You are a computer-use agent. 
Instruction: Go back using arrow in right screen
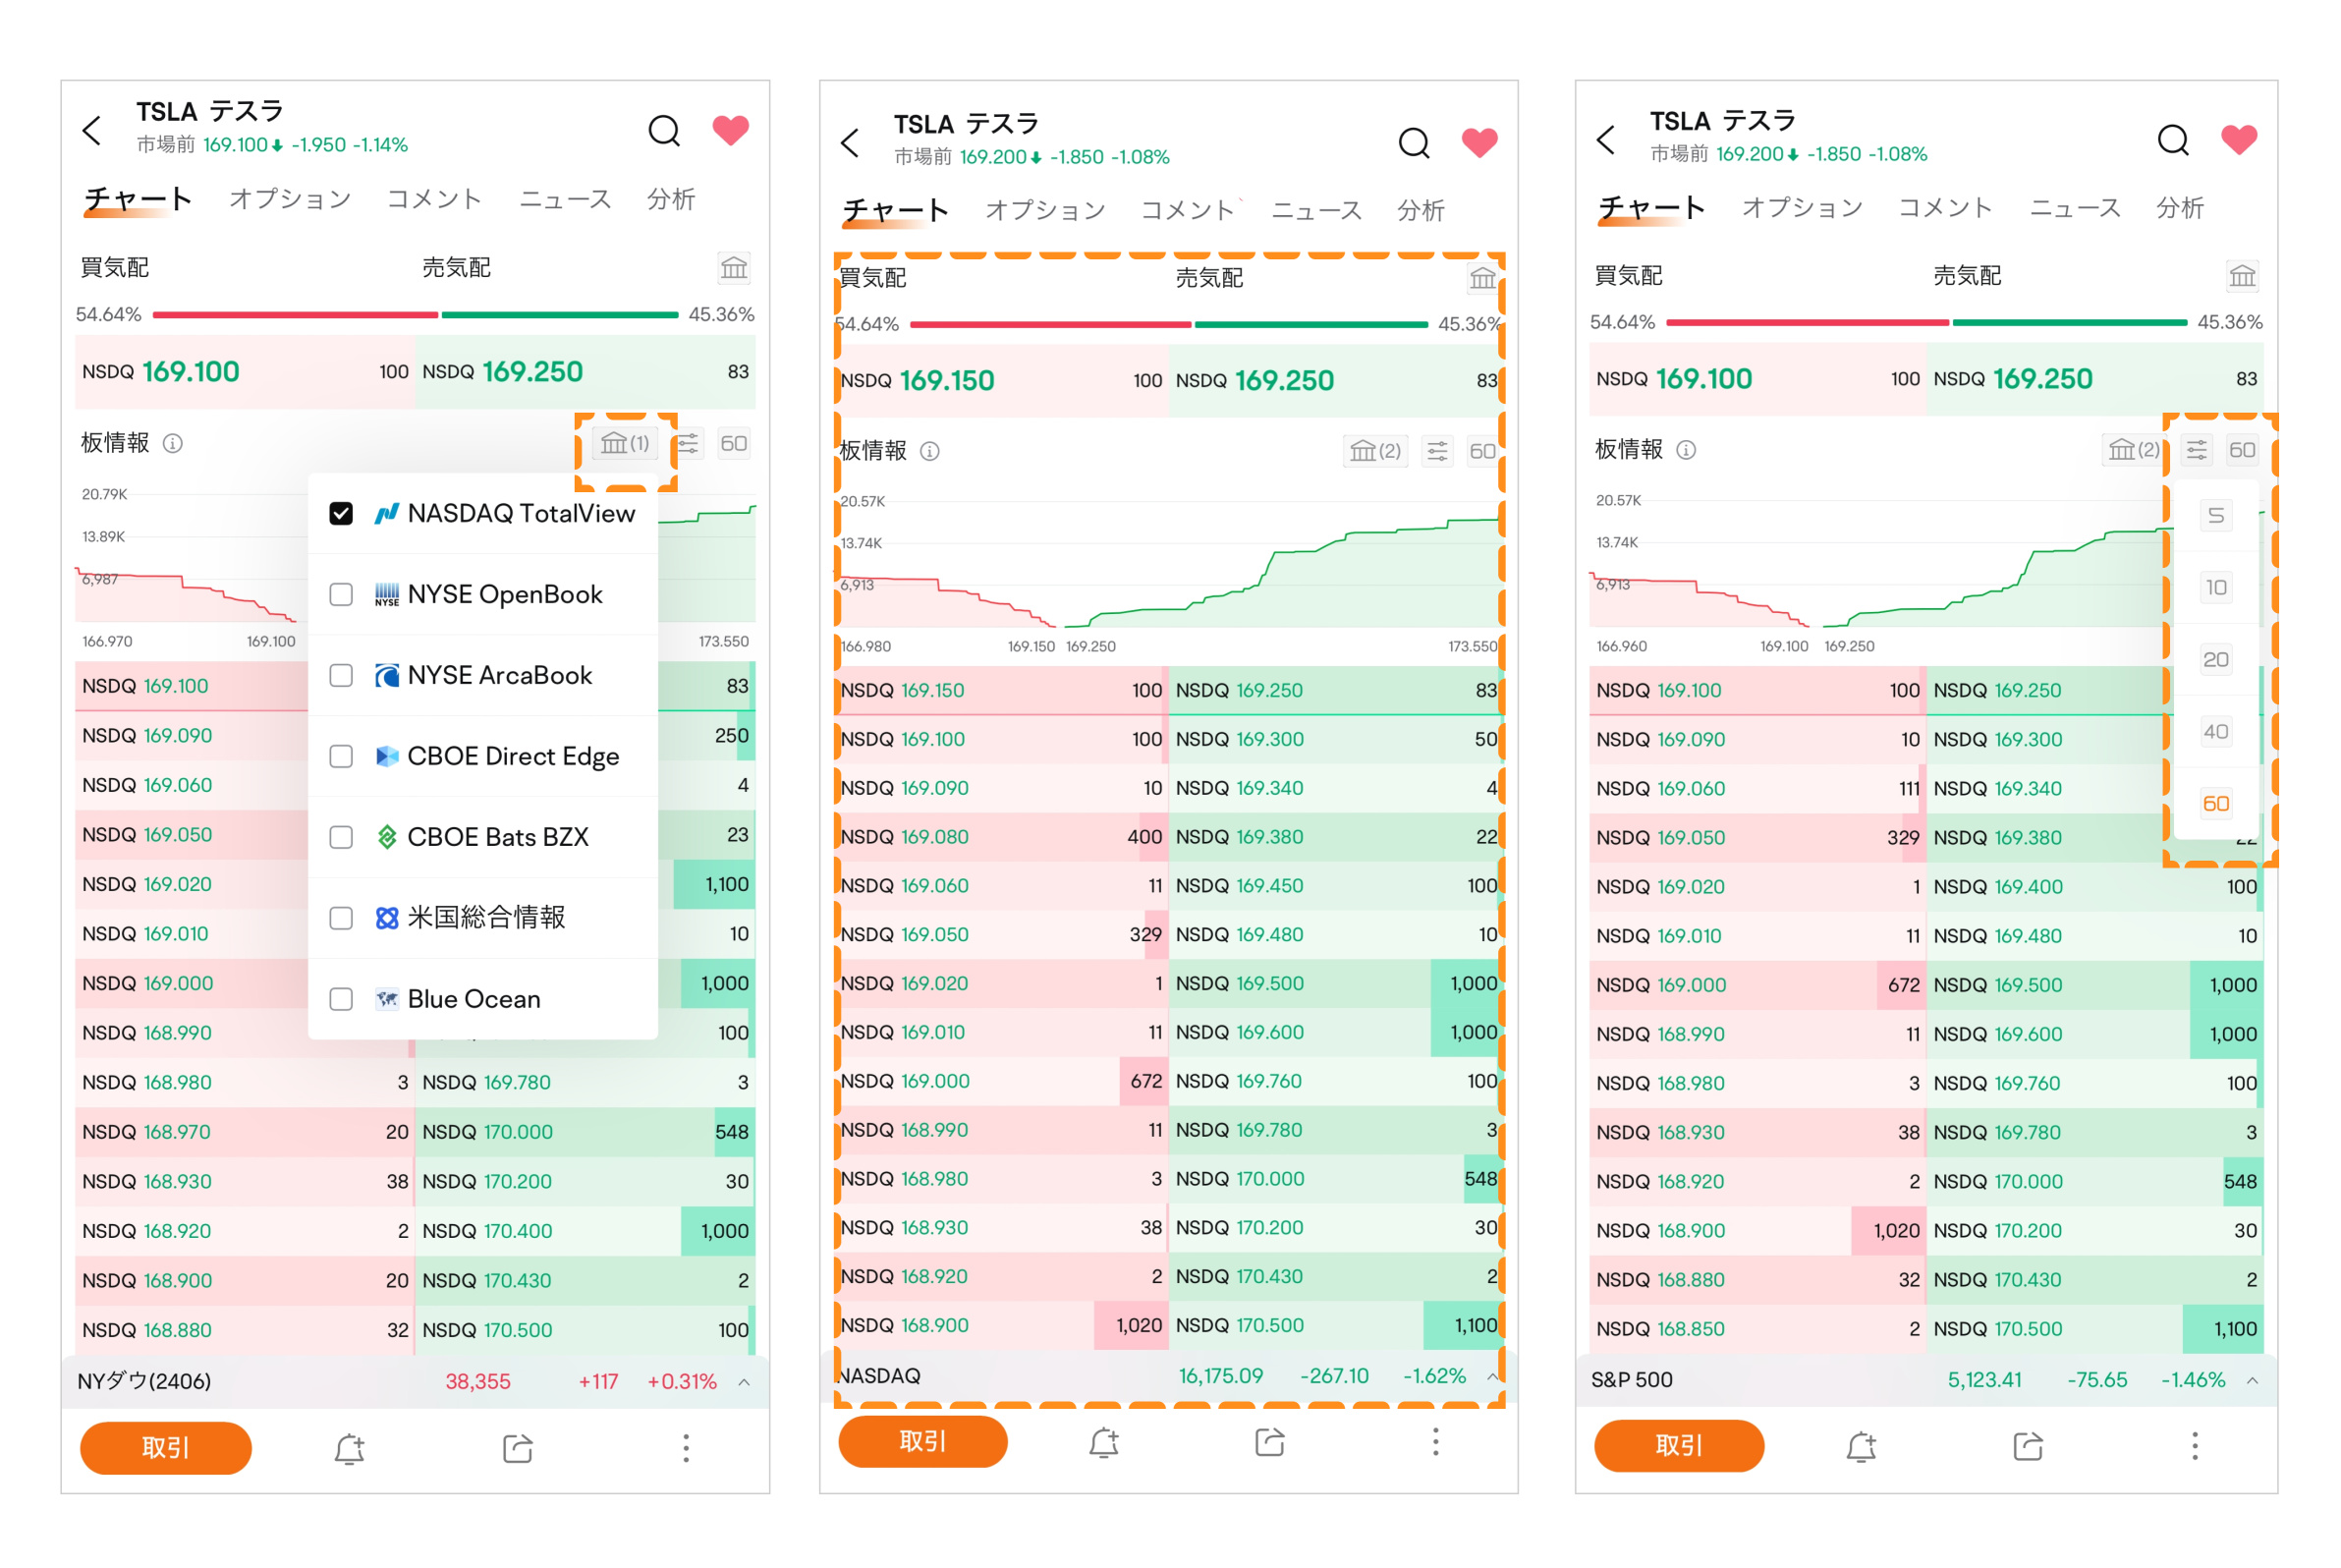(x=1606, y=140)
